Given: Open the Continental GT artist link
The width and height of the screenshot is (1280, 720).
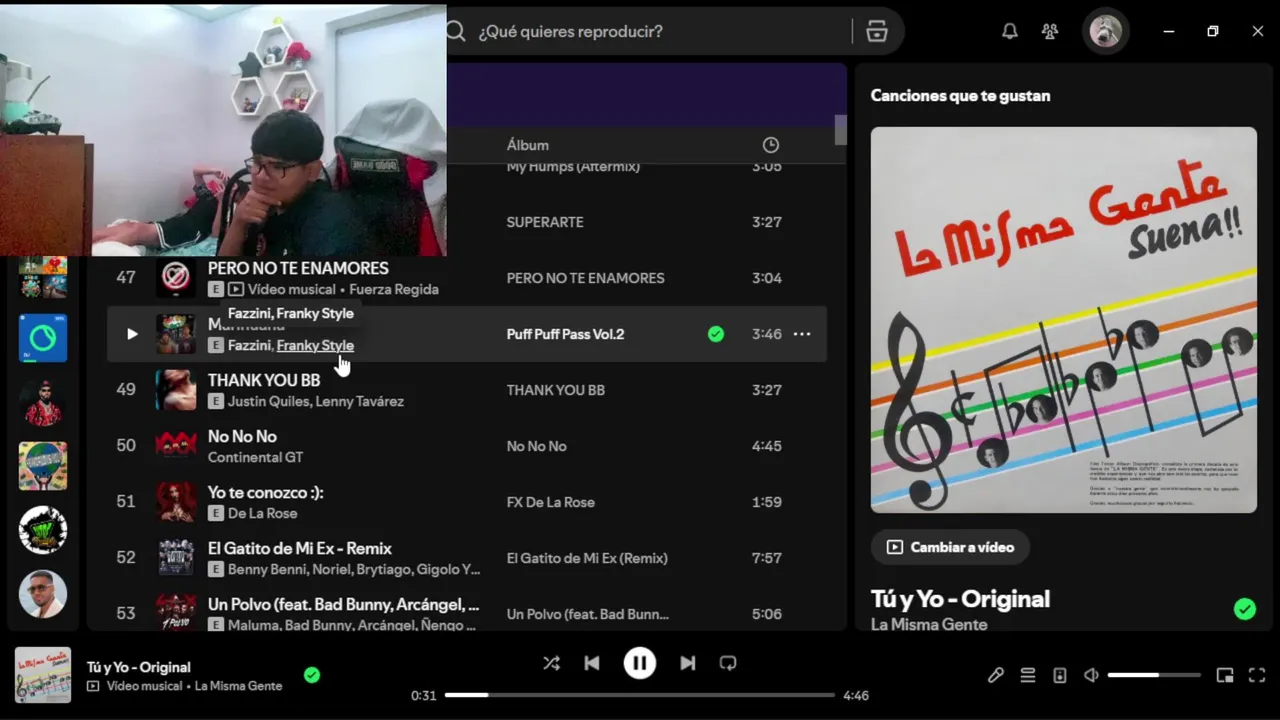Looking at the screenshot, I should tap(255, 457).
